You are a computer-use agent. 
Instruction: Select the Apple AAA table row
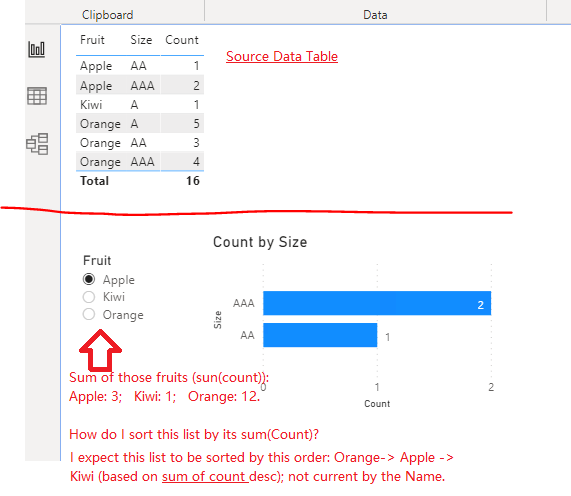[x=140, y=86]
